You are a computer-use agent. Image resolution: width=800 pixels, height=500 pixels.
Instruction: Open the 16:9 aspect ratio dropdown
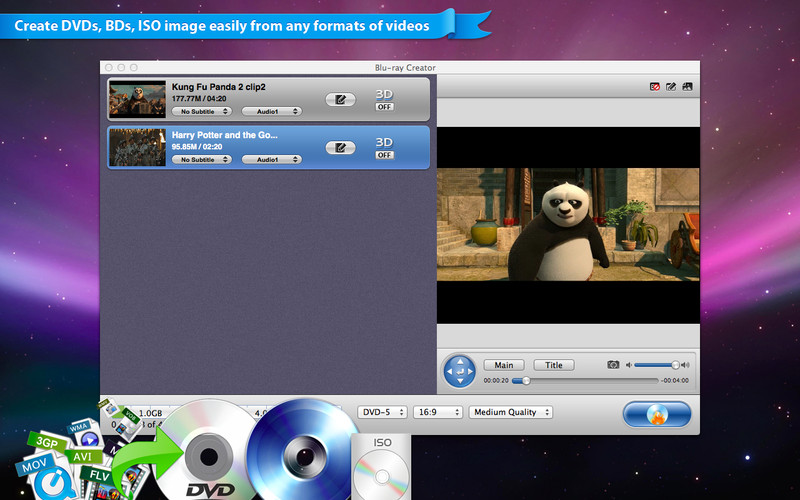(x=438, y=412)
